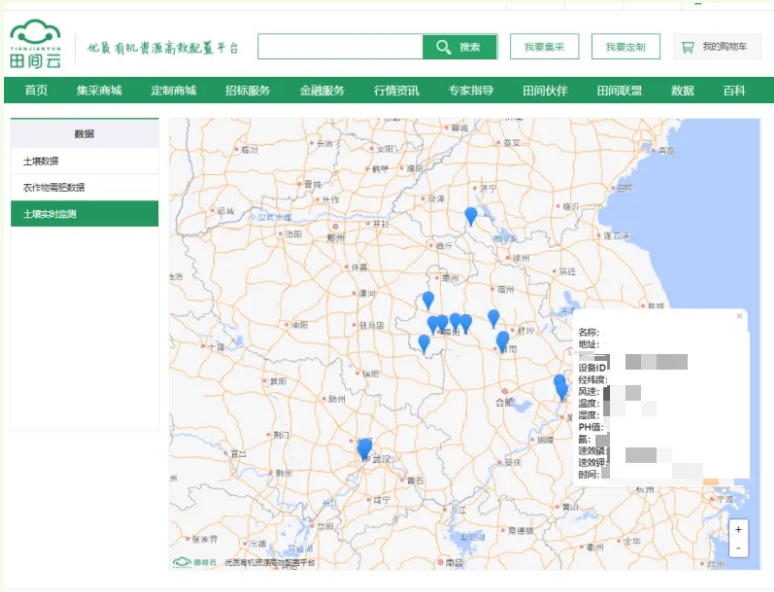Click the 我要定制 button
This screenshot has height=592, width=774.
[x=625, y=47]
